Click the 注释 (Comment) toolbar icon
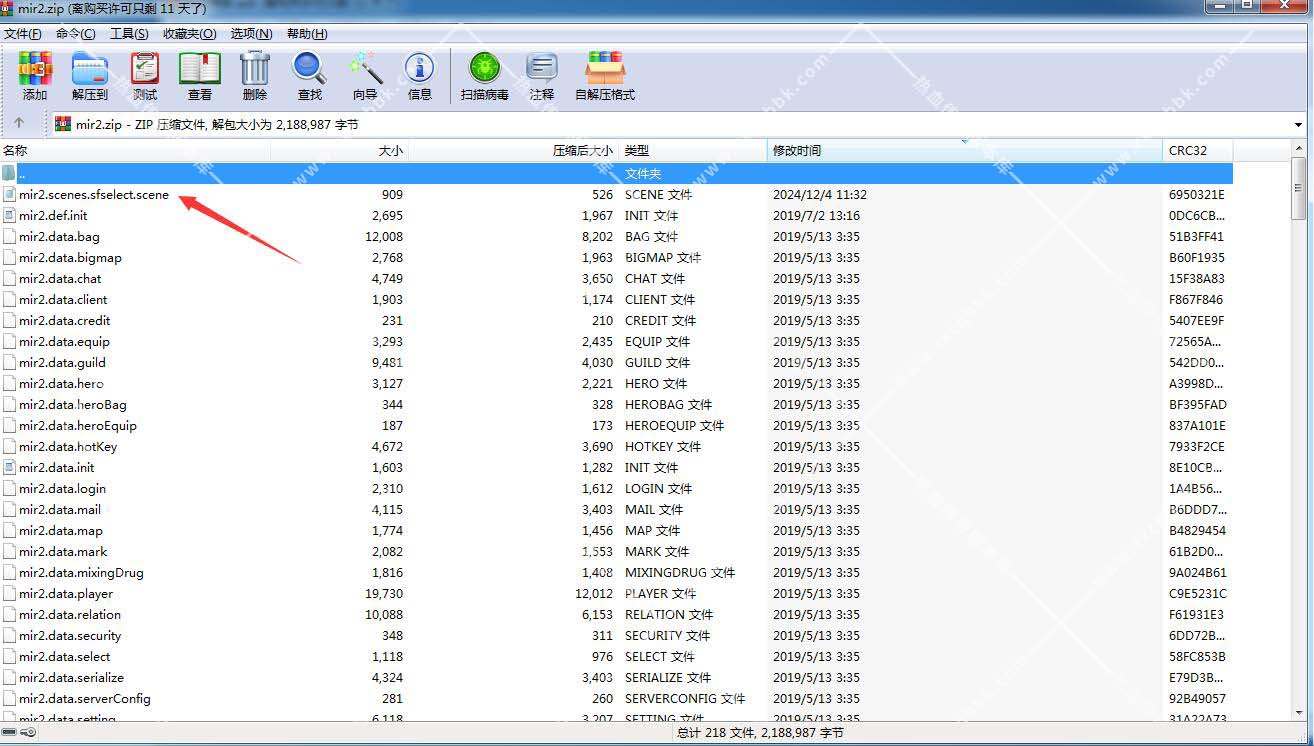The width and height of the screenshot is (1314, 746). [542, 68]
